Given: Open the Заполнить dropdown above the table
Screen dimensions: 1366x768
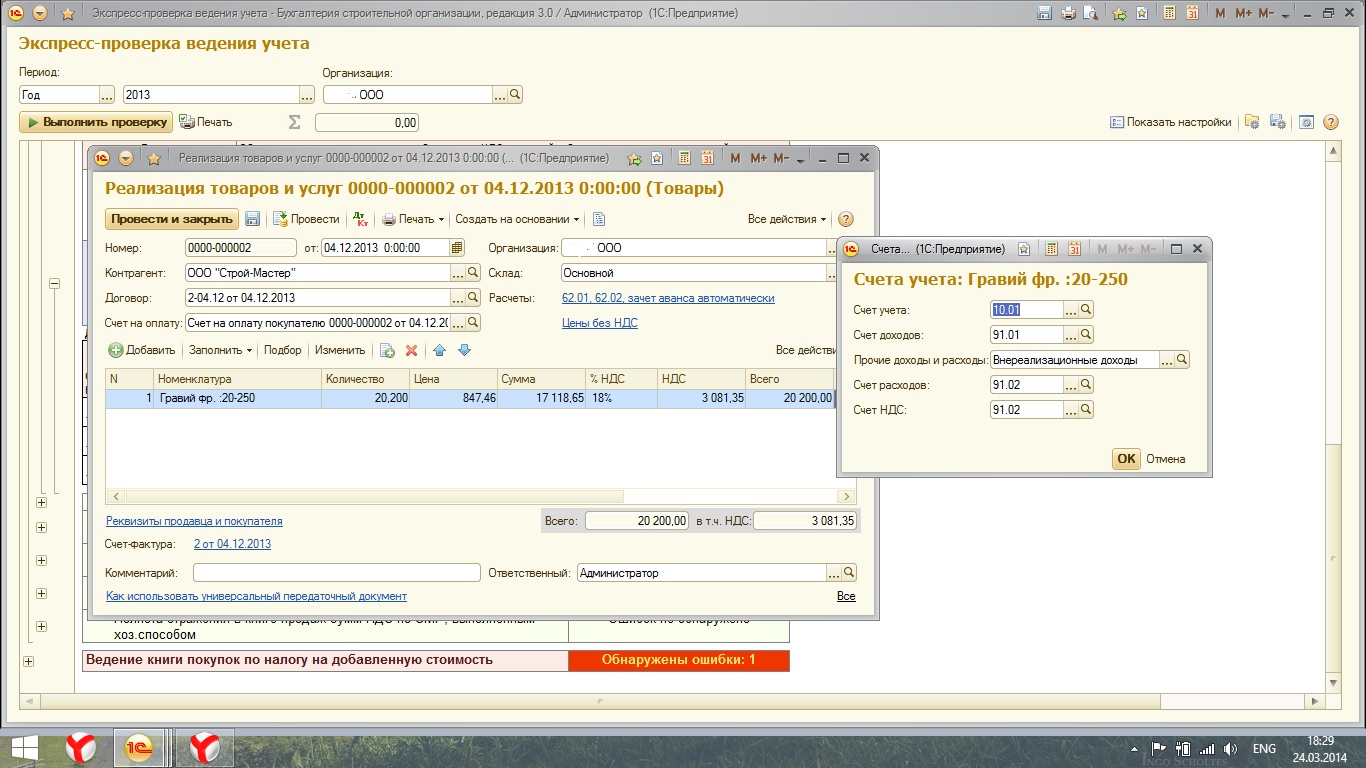Looking at the screenshot, I should 220,350.
